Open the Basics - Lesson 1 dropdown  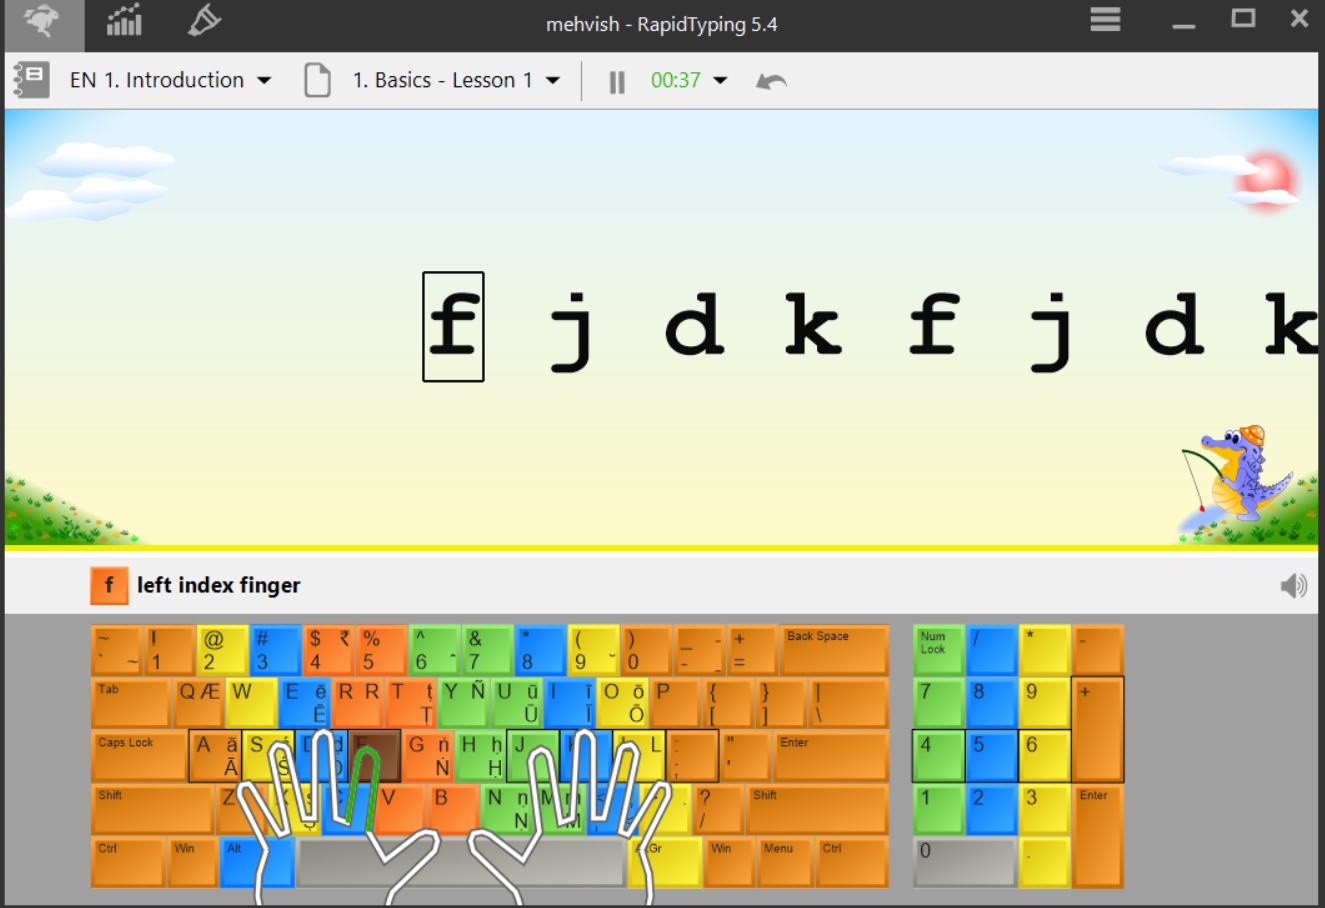click(553, 80)
